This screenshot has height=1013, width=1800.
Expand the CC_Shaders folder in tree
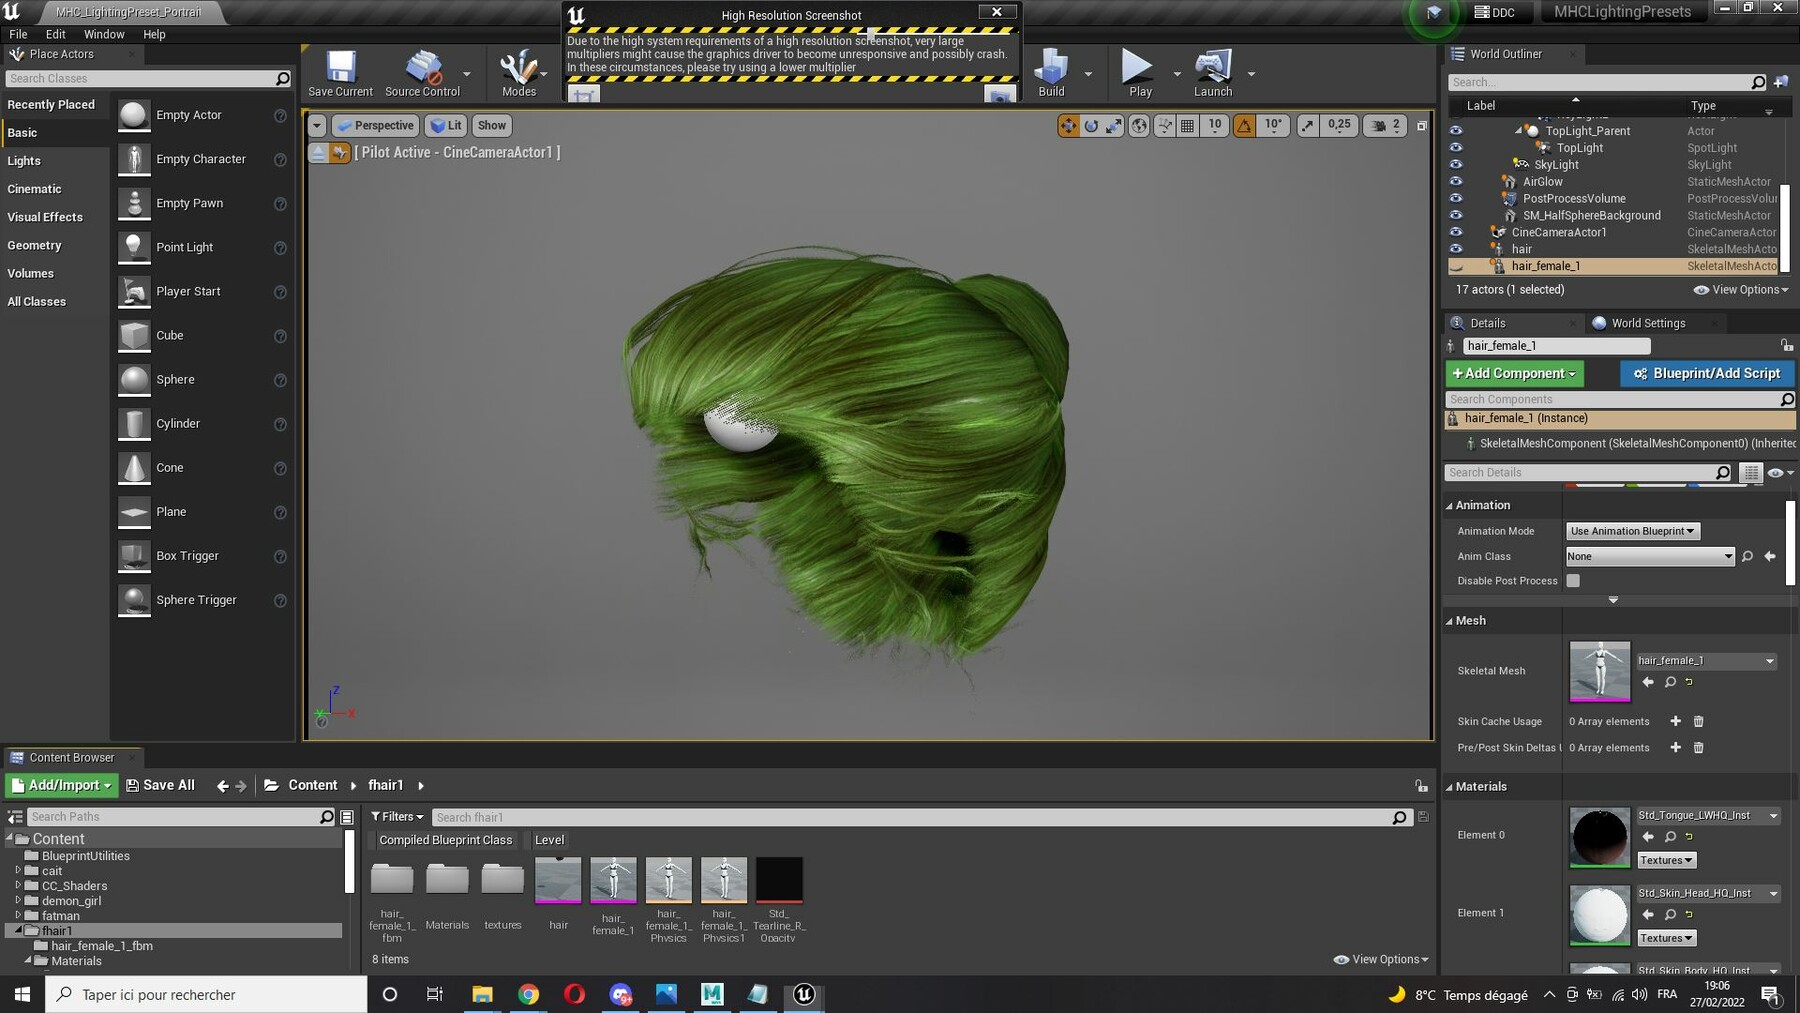click(18, 885)
